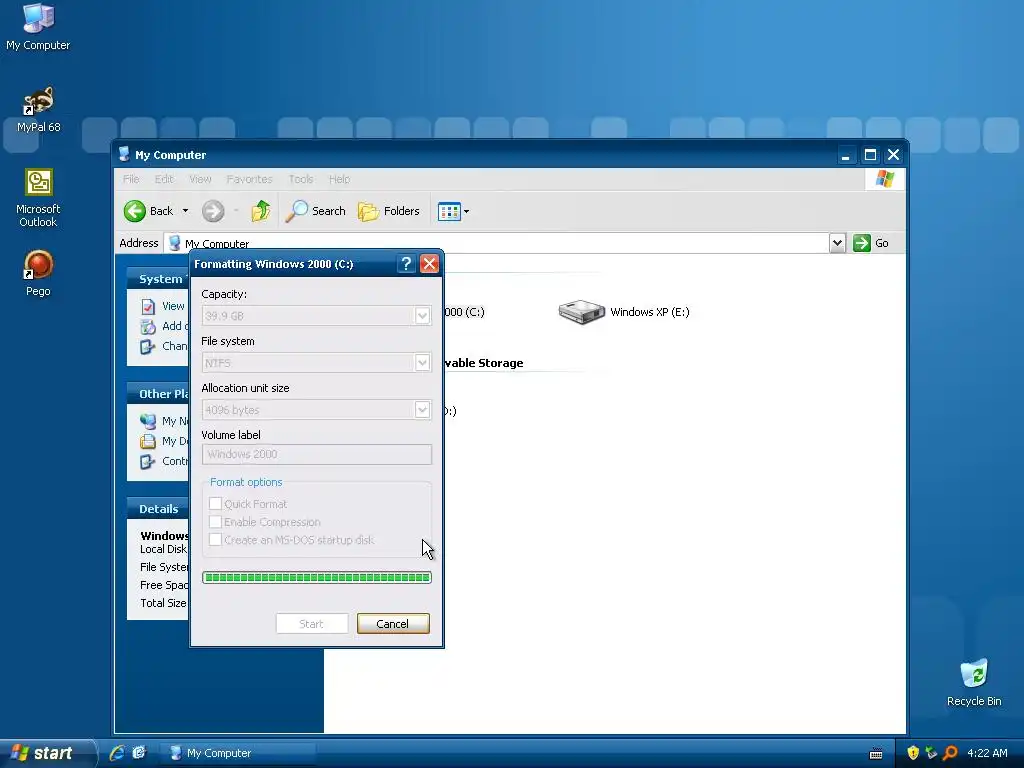
Task: Click the magnifier tray icon
Action: tap(950, 753)
